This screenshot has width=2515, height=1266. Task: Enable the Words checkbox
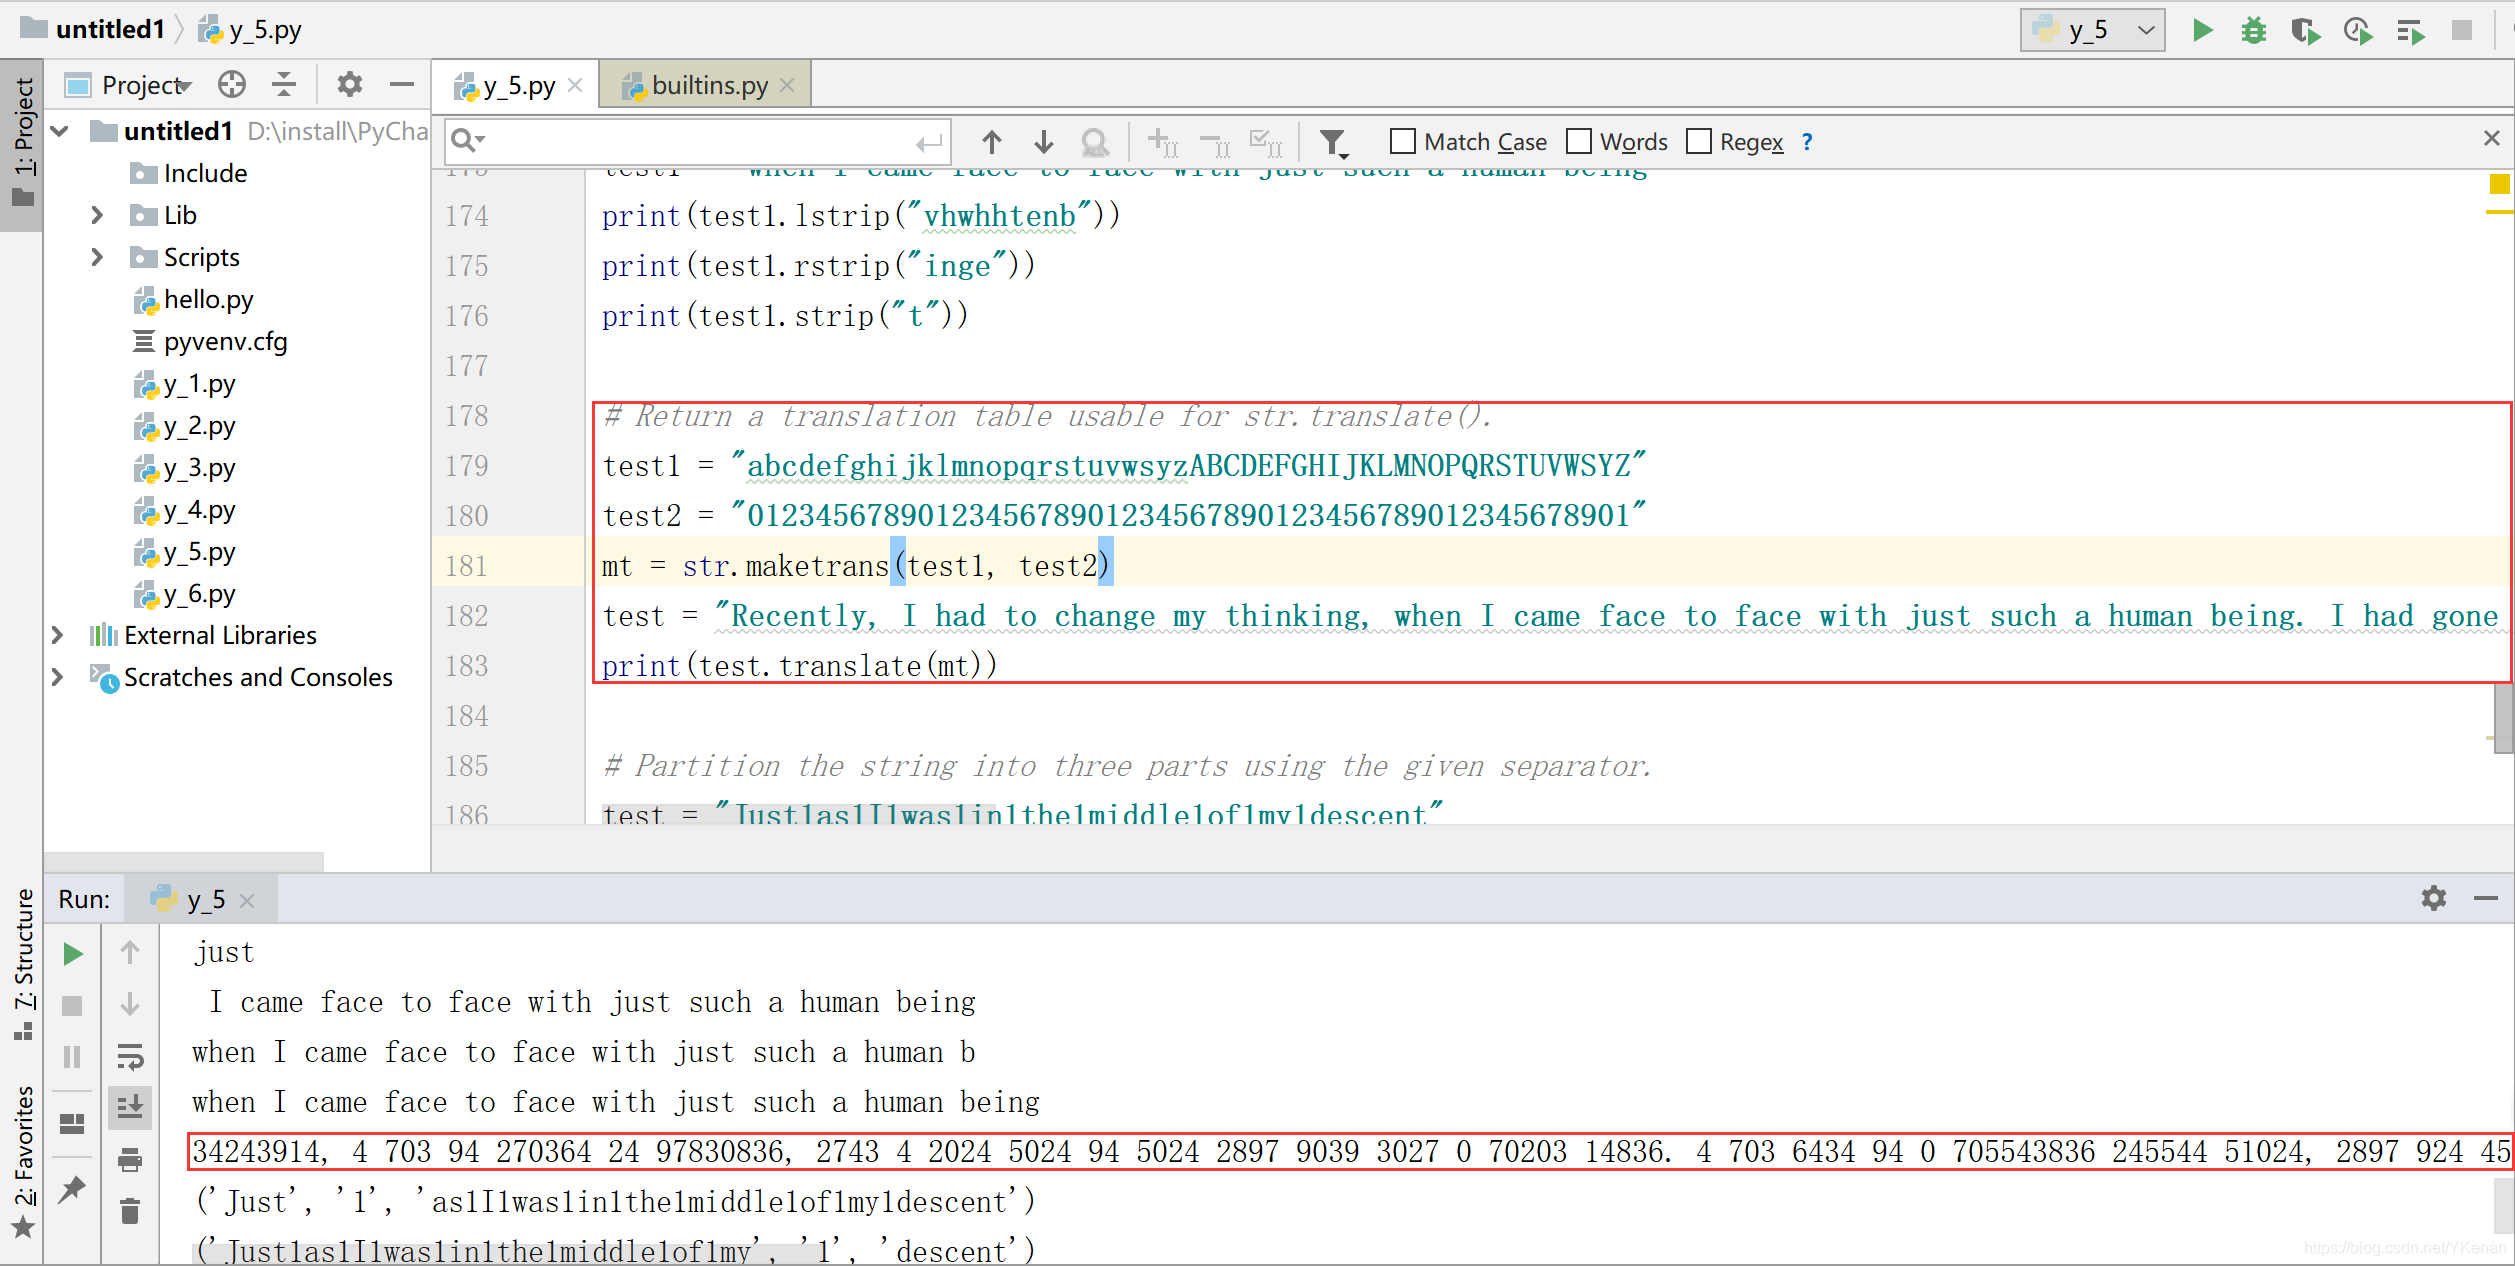(x=1579, y=142)
